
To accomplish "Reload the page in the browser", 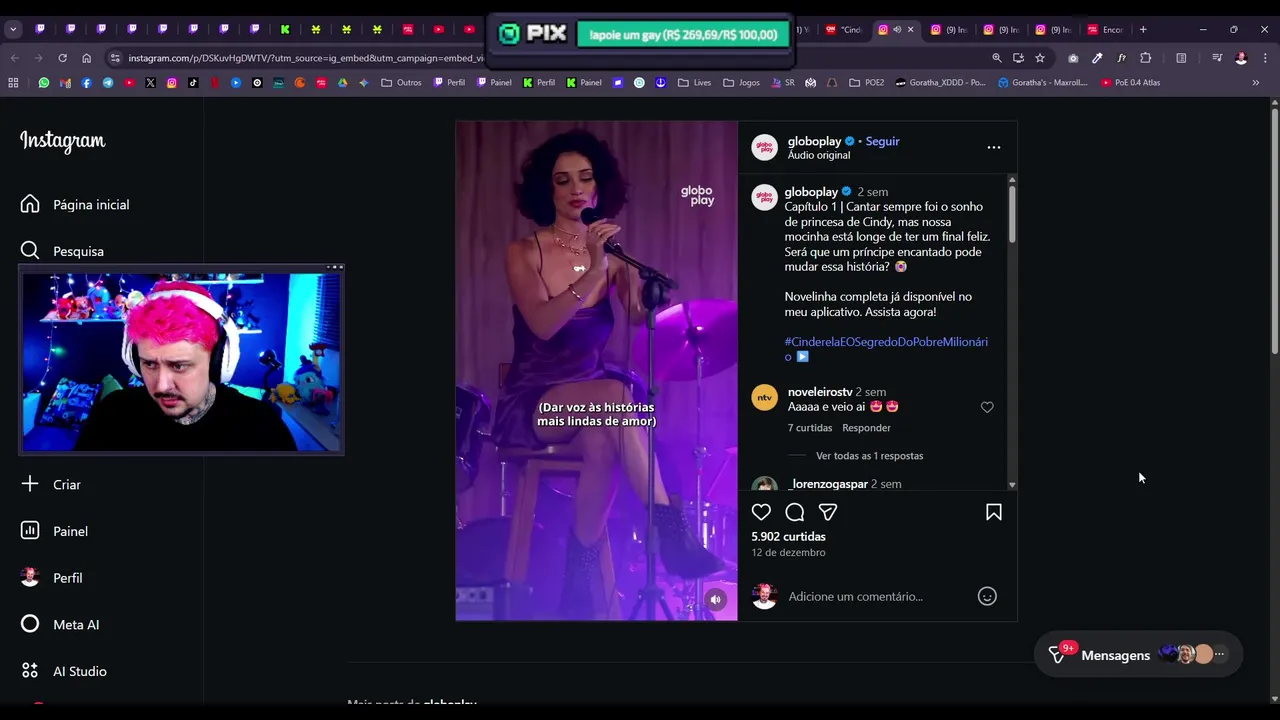I will pos(62,58).
